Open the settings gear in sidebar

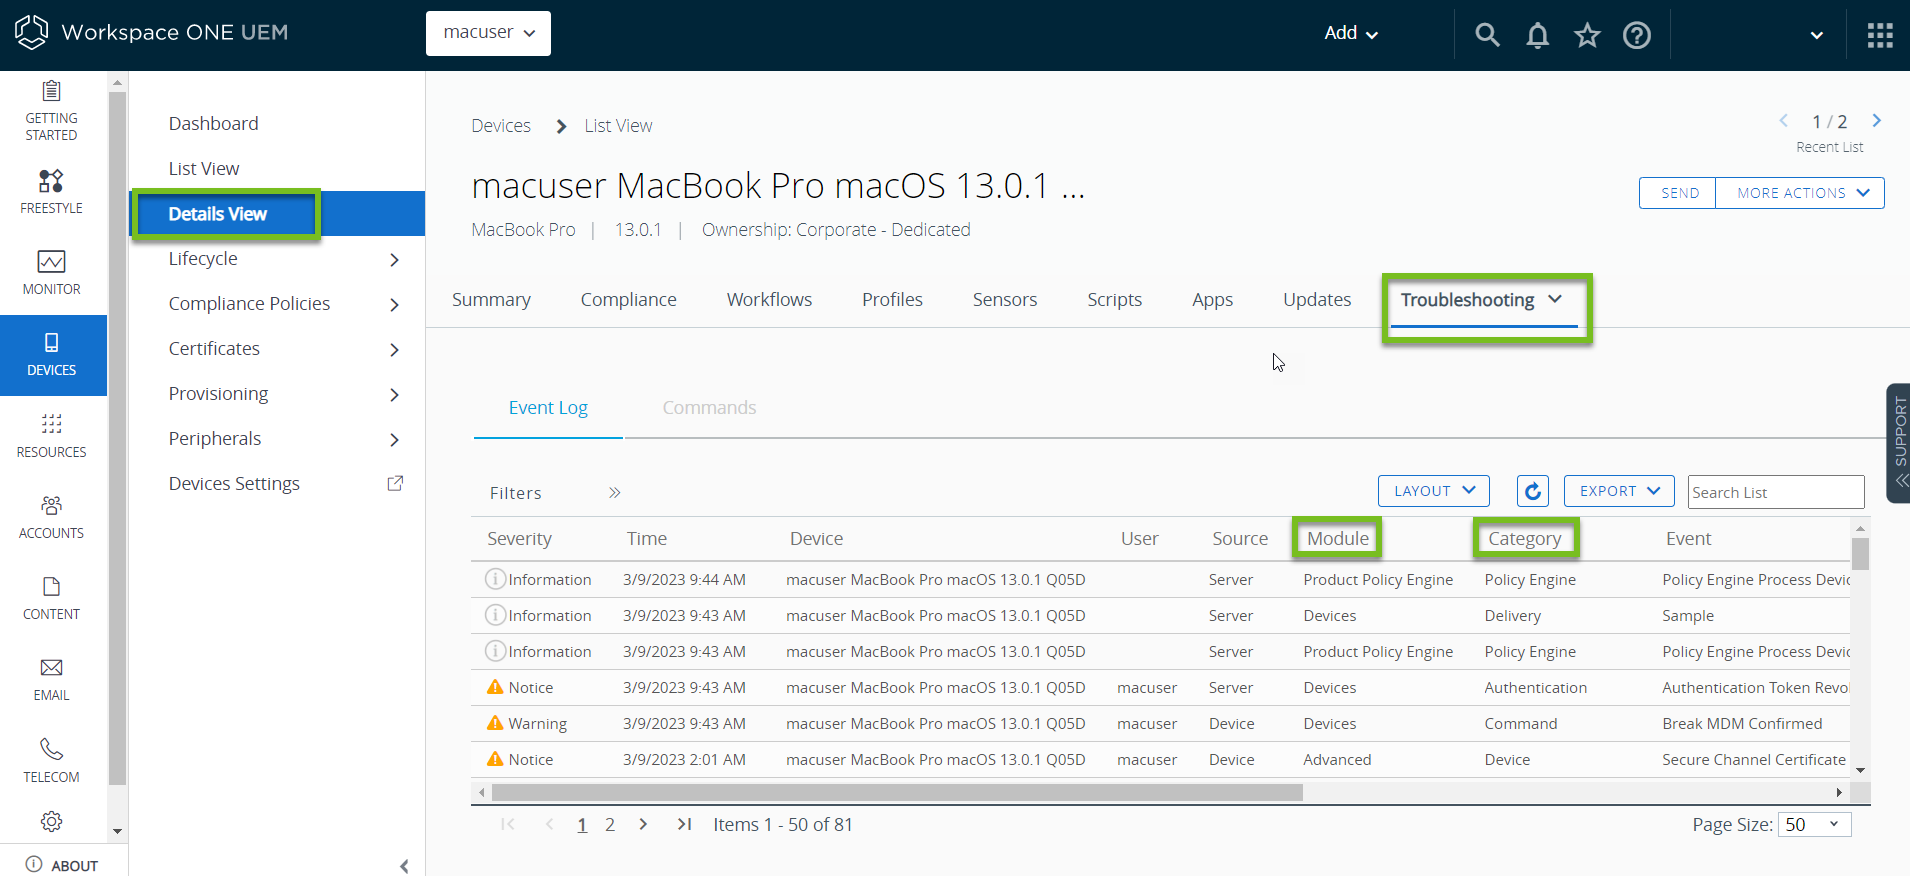point(52,821)
